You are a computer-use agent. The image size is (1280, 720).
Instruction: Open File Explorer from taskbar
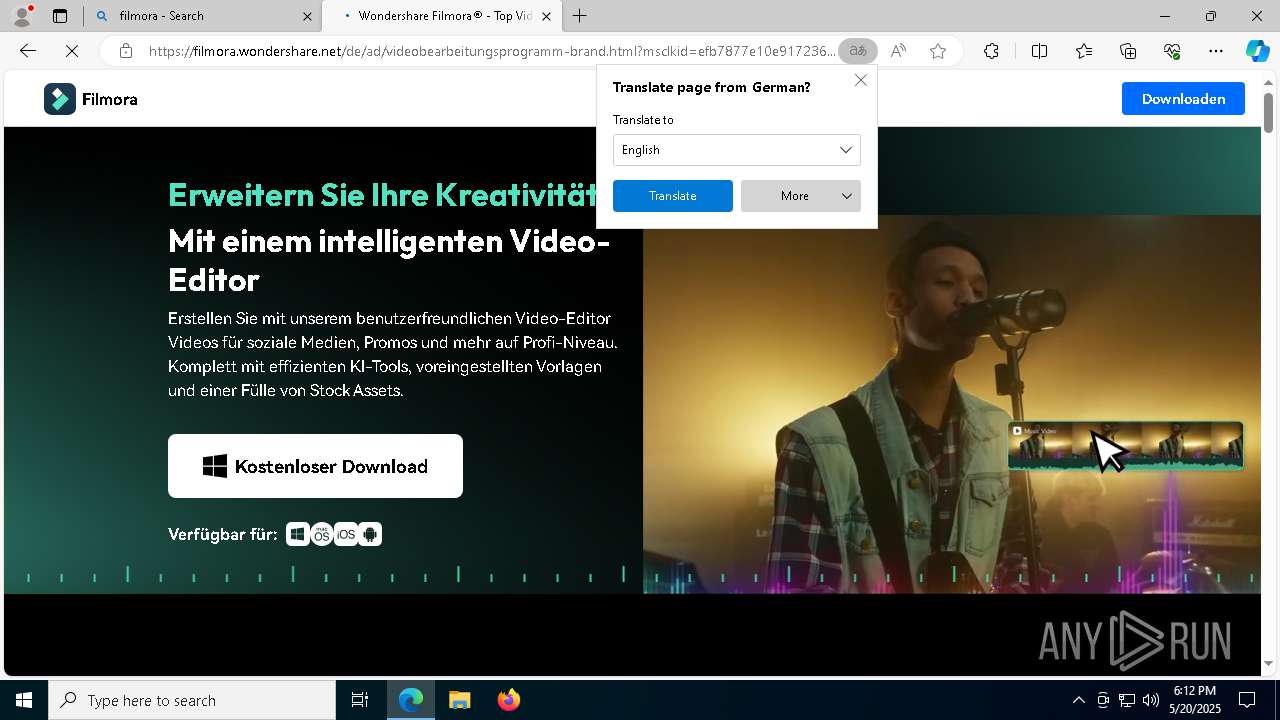(x=459, y=700)
